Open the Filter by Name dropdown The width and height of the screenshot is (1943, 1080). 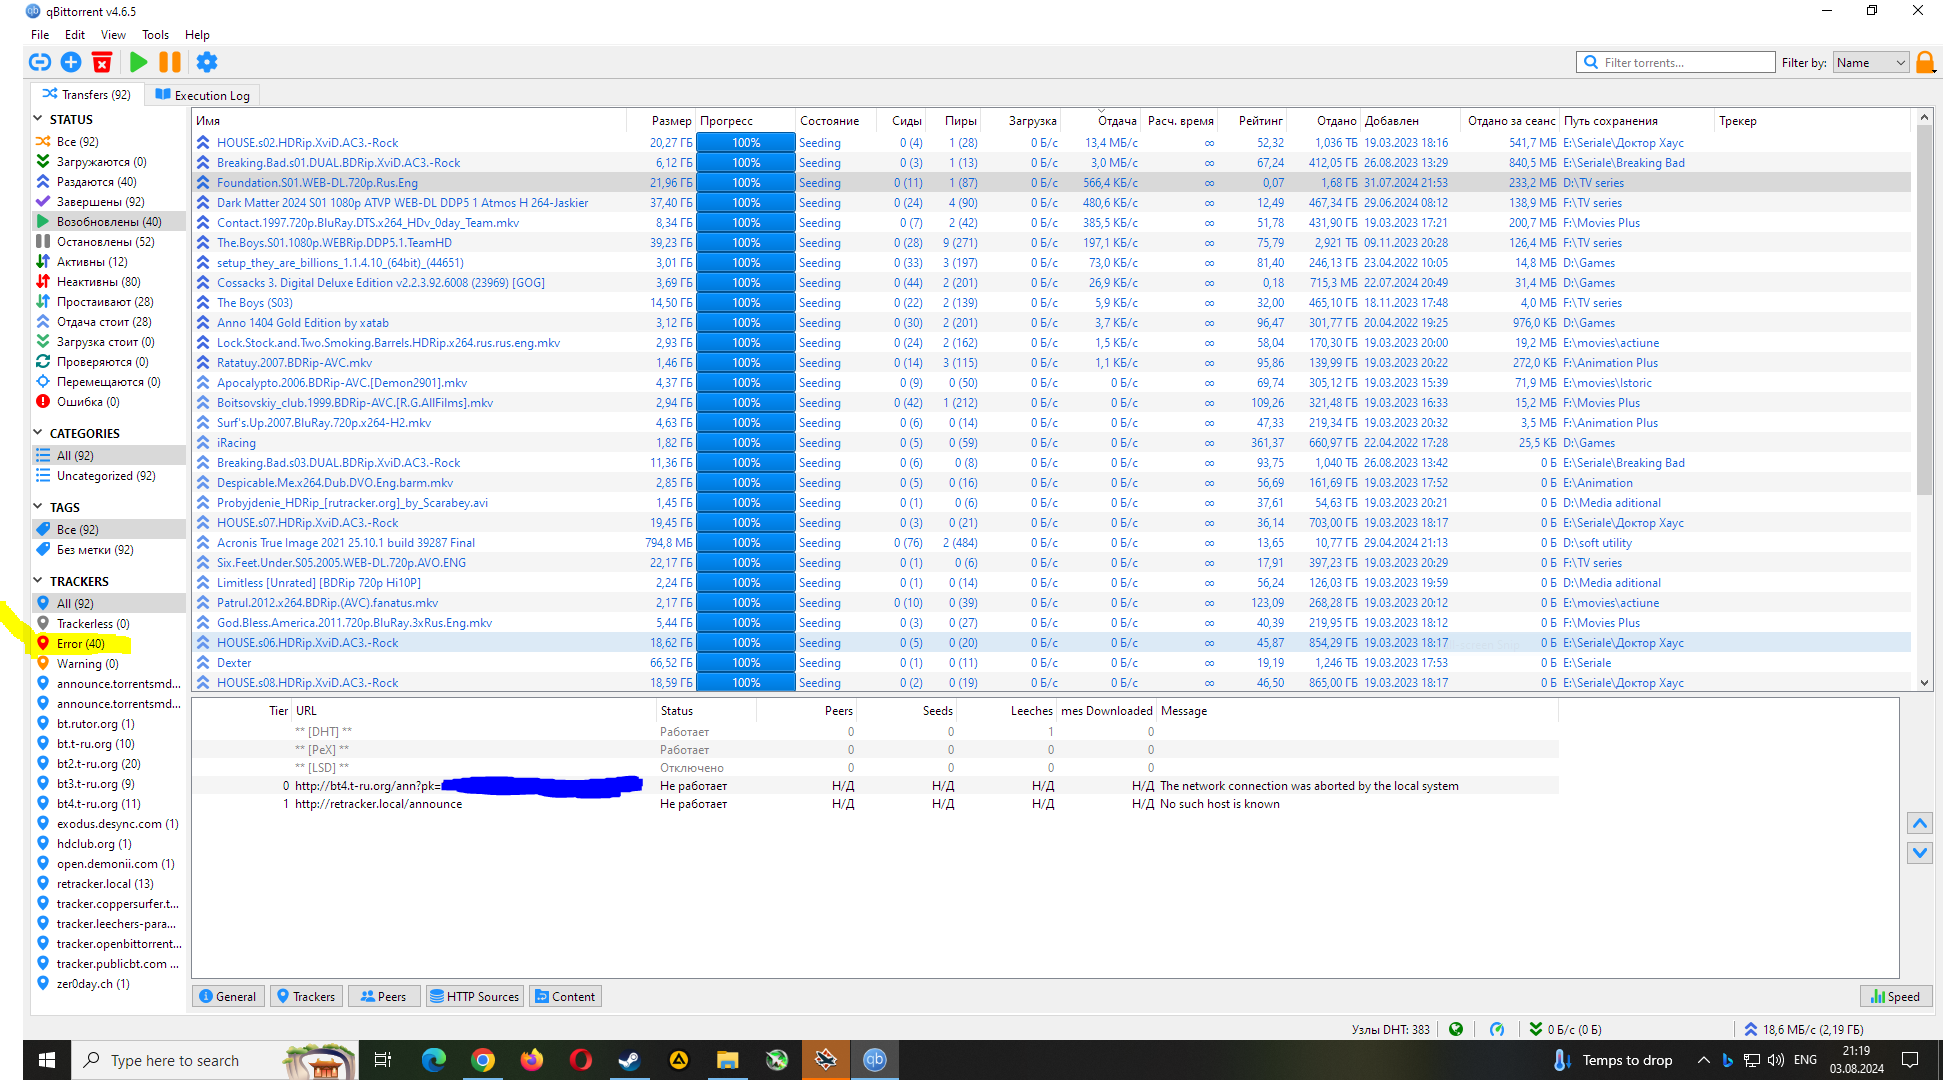(x=1870, y=62)
